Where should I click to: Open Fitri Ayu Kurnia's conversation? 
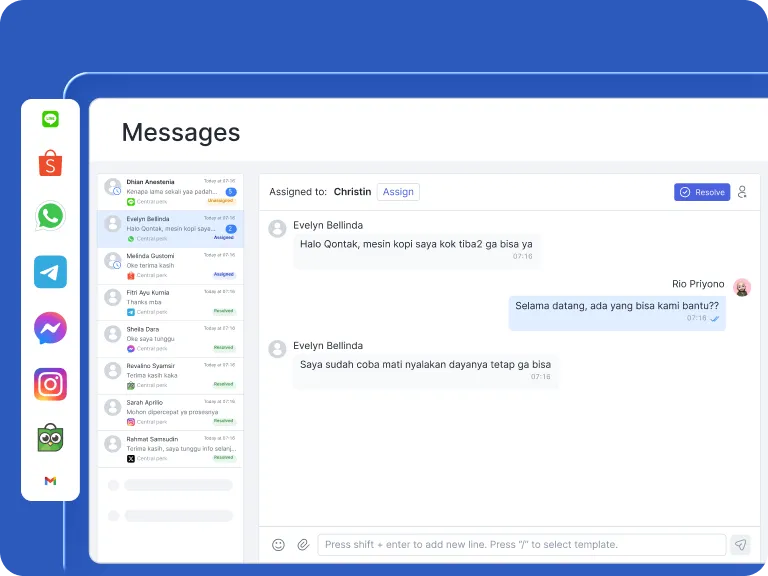170,302
